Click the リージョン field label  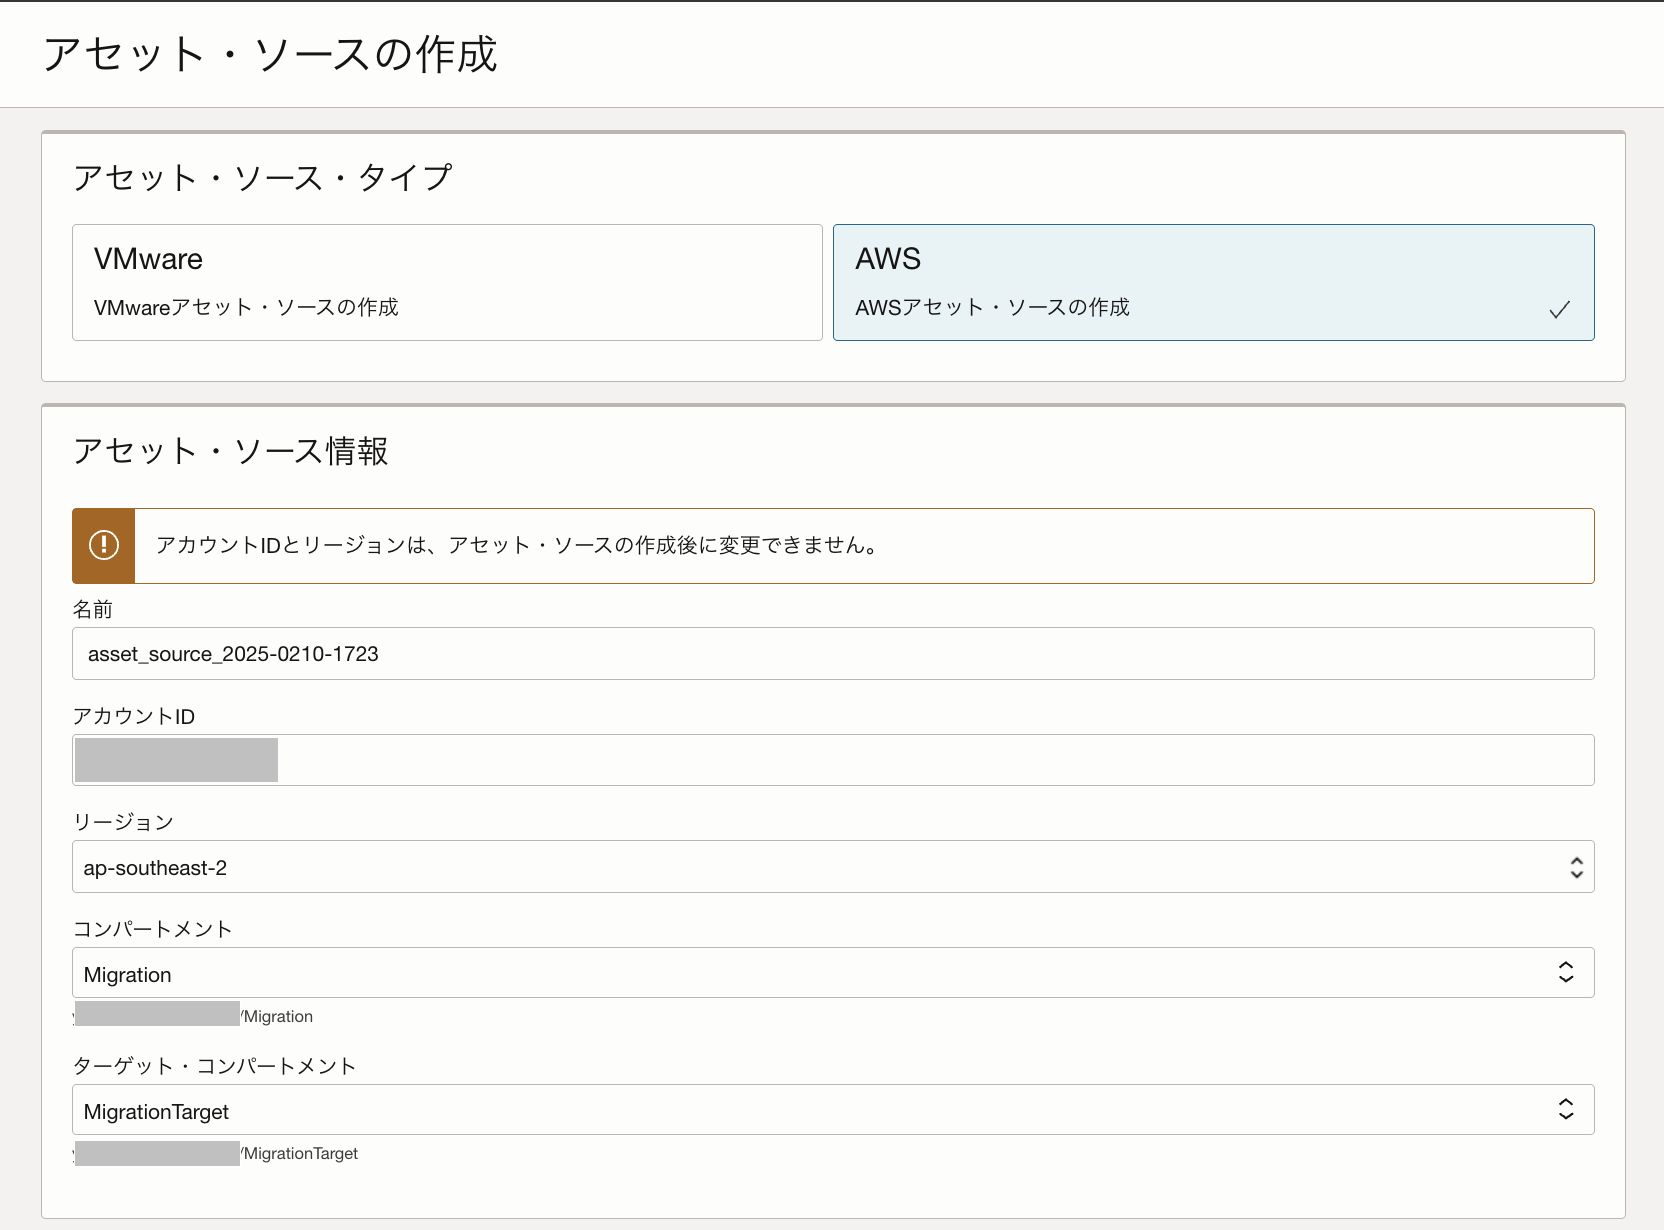pos(124,822)
